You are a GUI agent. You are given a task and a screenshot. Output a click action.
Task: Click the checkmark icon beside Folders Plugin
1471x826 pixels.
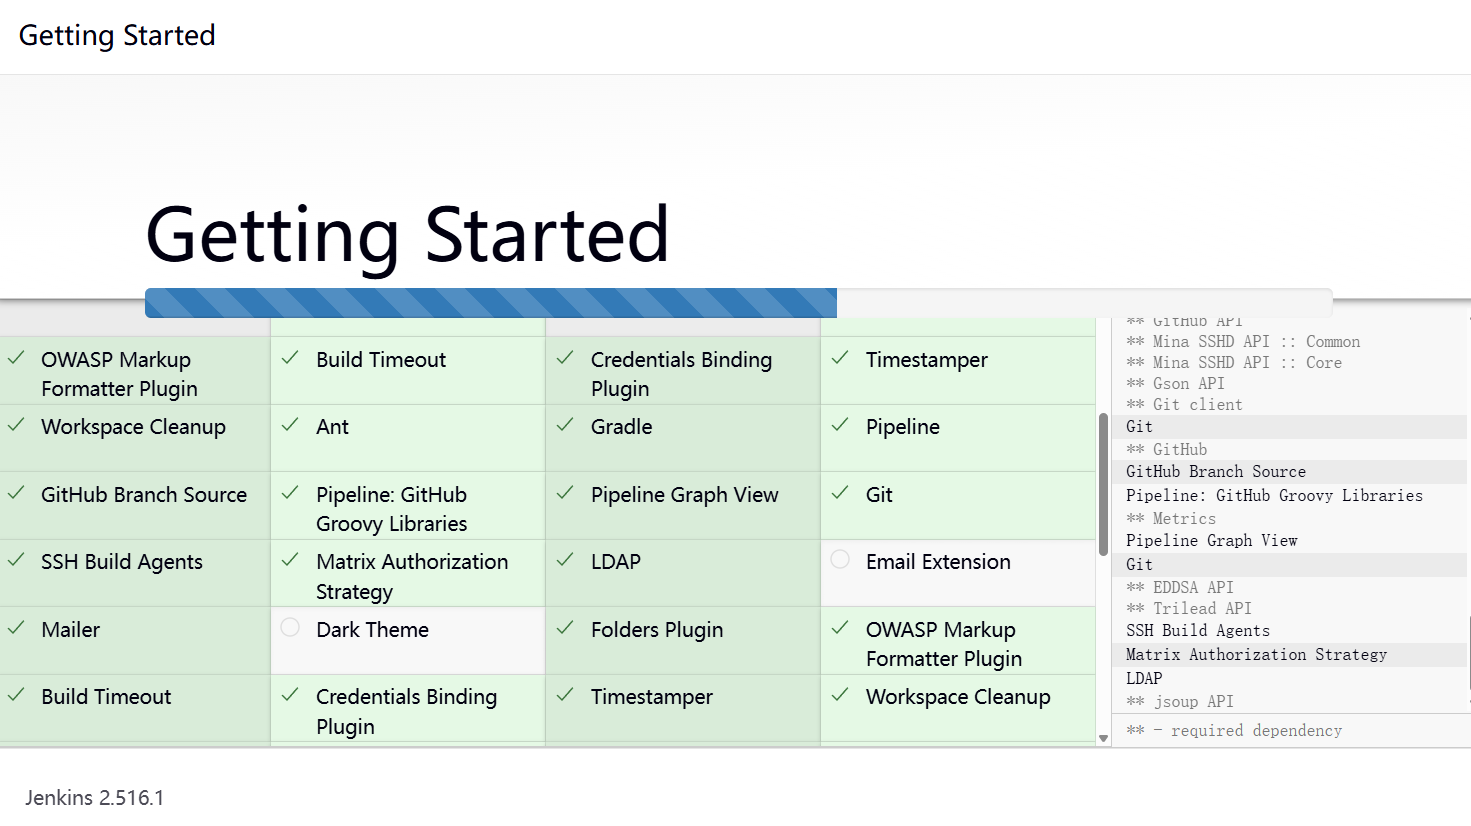pyautogui.click(x=565, y=628)
